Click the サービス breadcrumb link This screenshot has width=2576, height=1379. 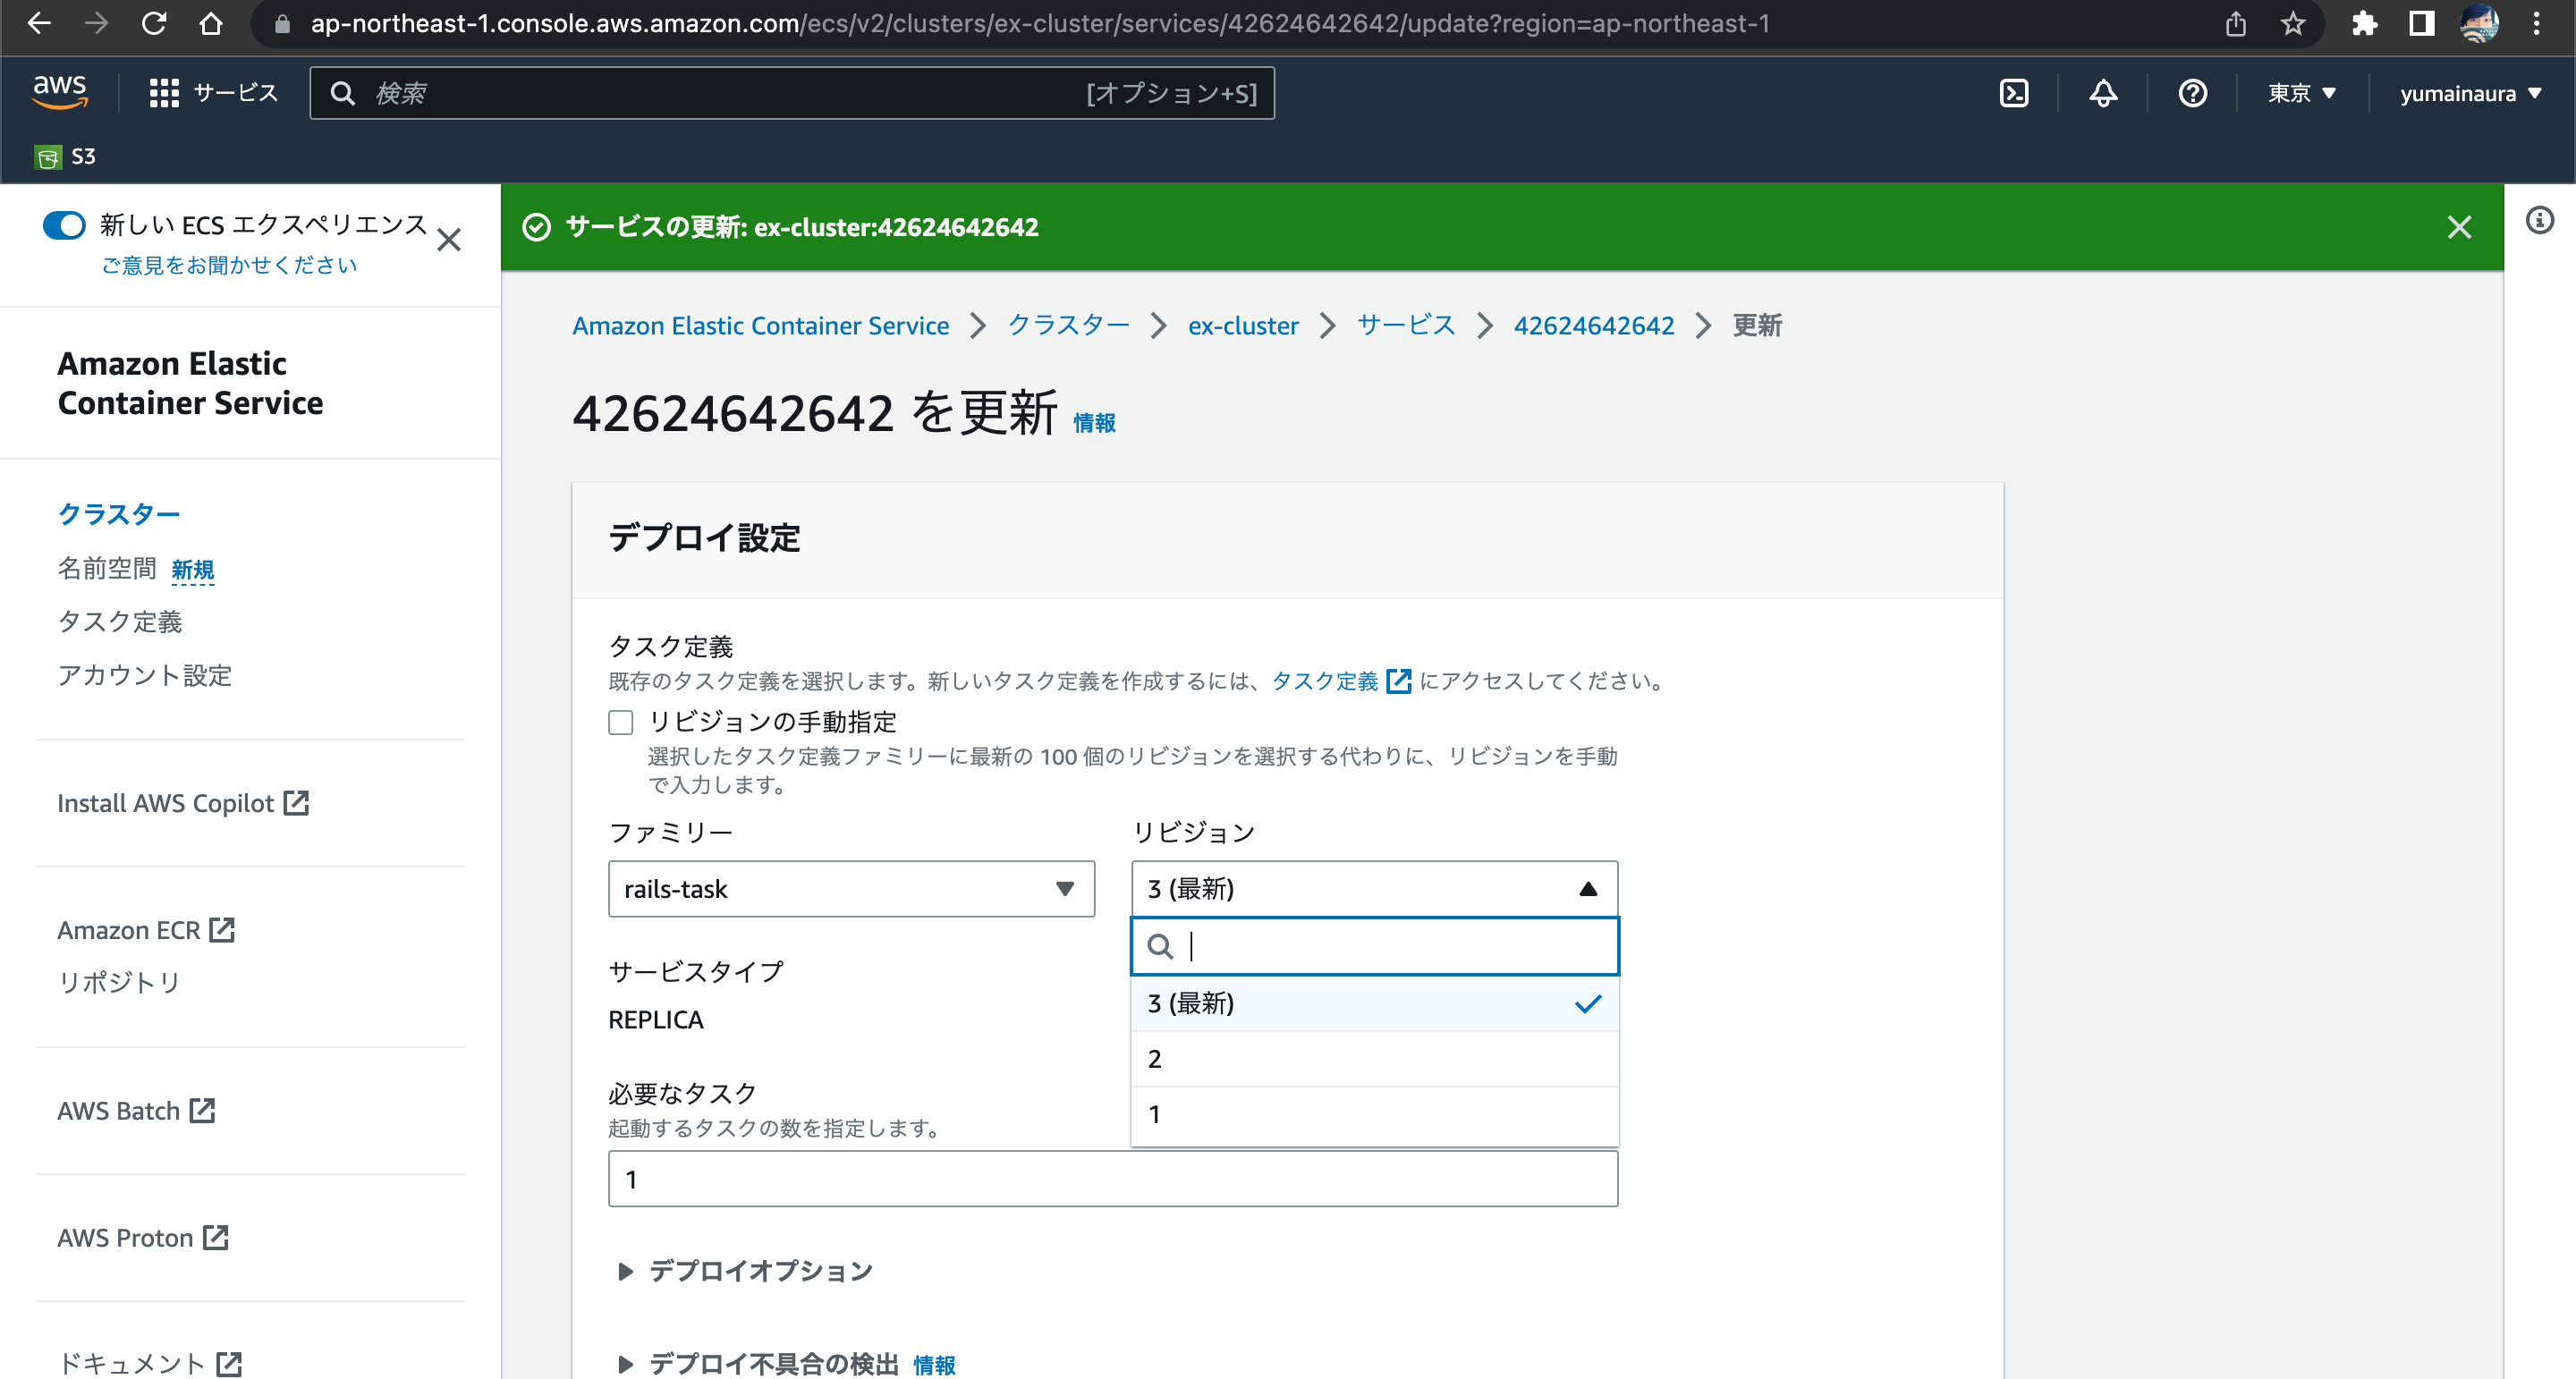[1406, 326]
